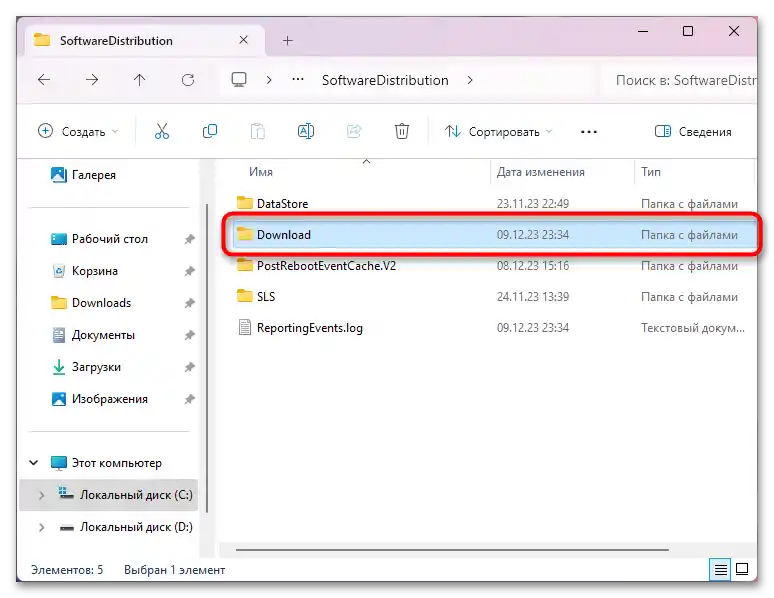Viewport: 774px width, 598px height.
Task: Close the SoftwareDistribution tab
Action: [243, 40]
